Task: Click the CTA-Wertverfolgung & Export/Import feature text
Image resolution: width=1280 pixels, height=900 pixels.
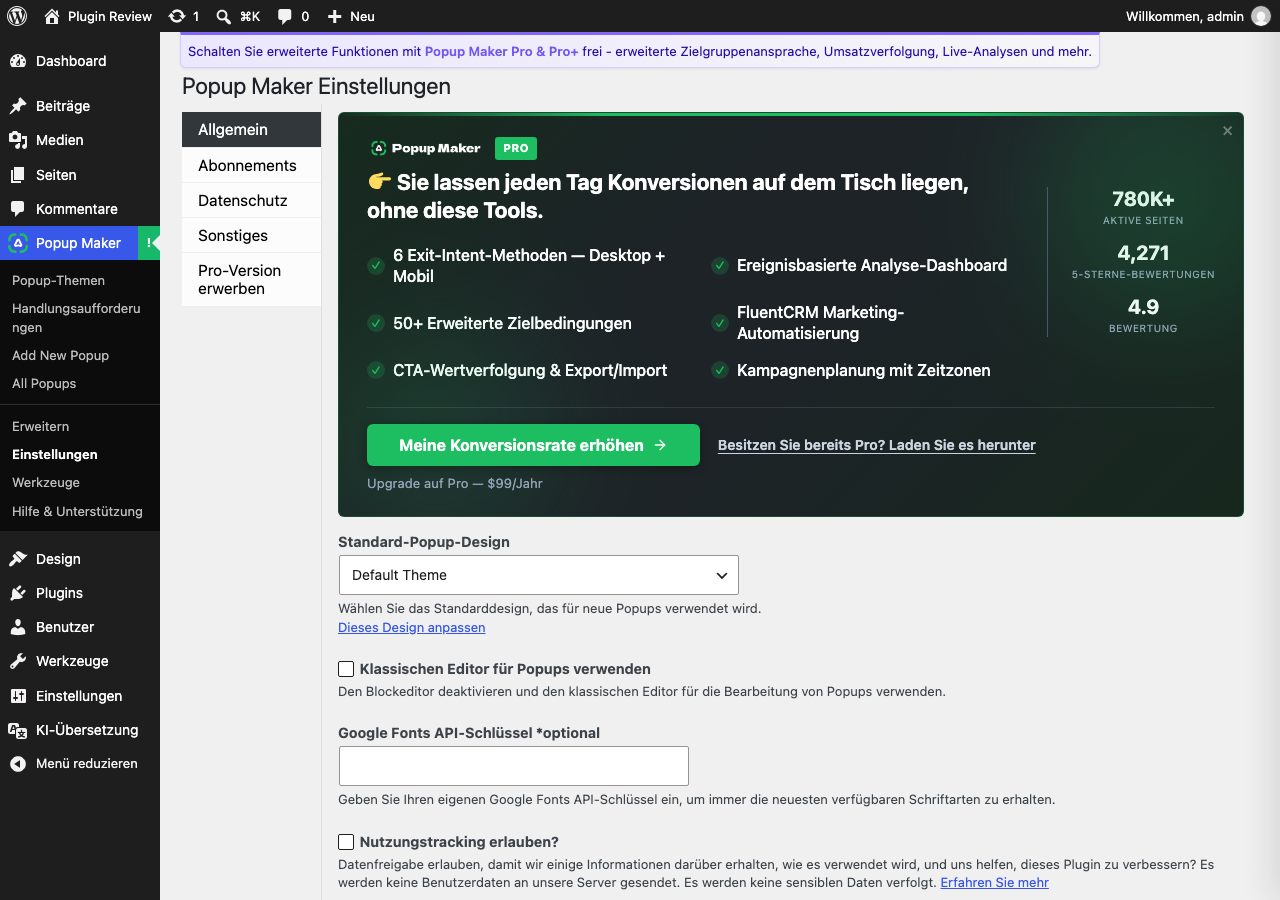Action: (x=530, y=371)
